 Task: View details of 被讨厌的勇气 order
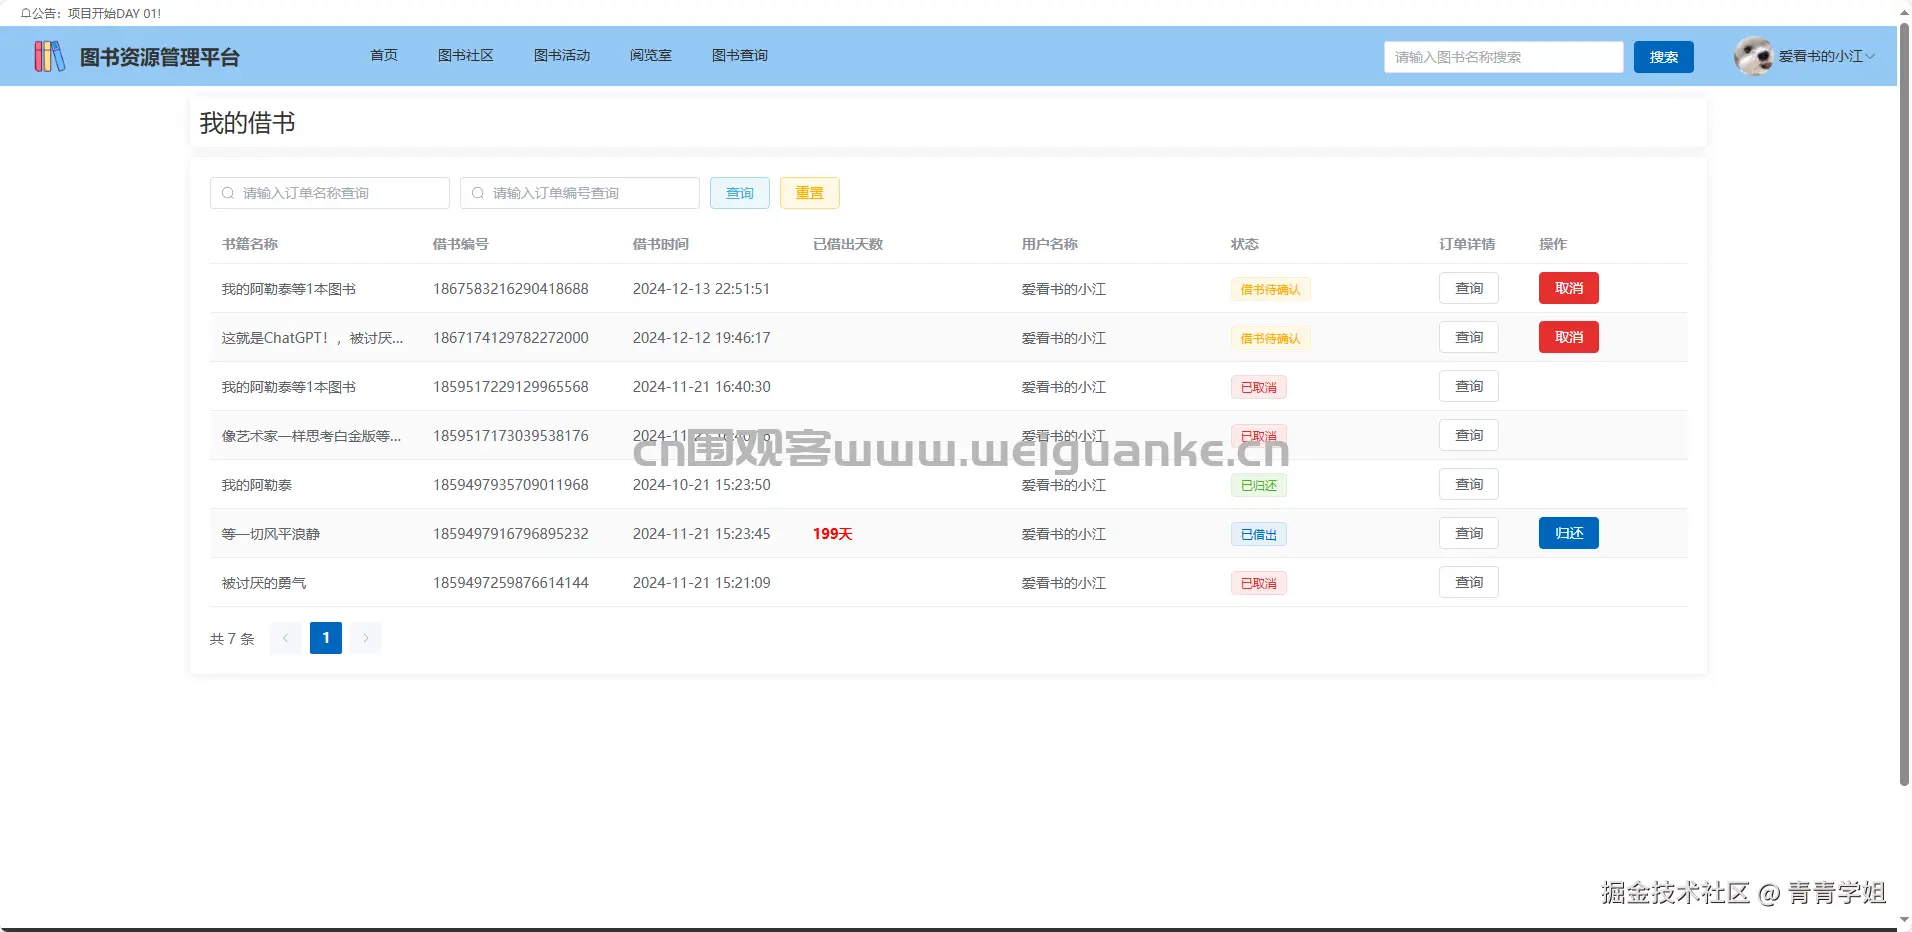[1468, 581]
